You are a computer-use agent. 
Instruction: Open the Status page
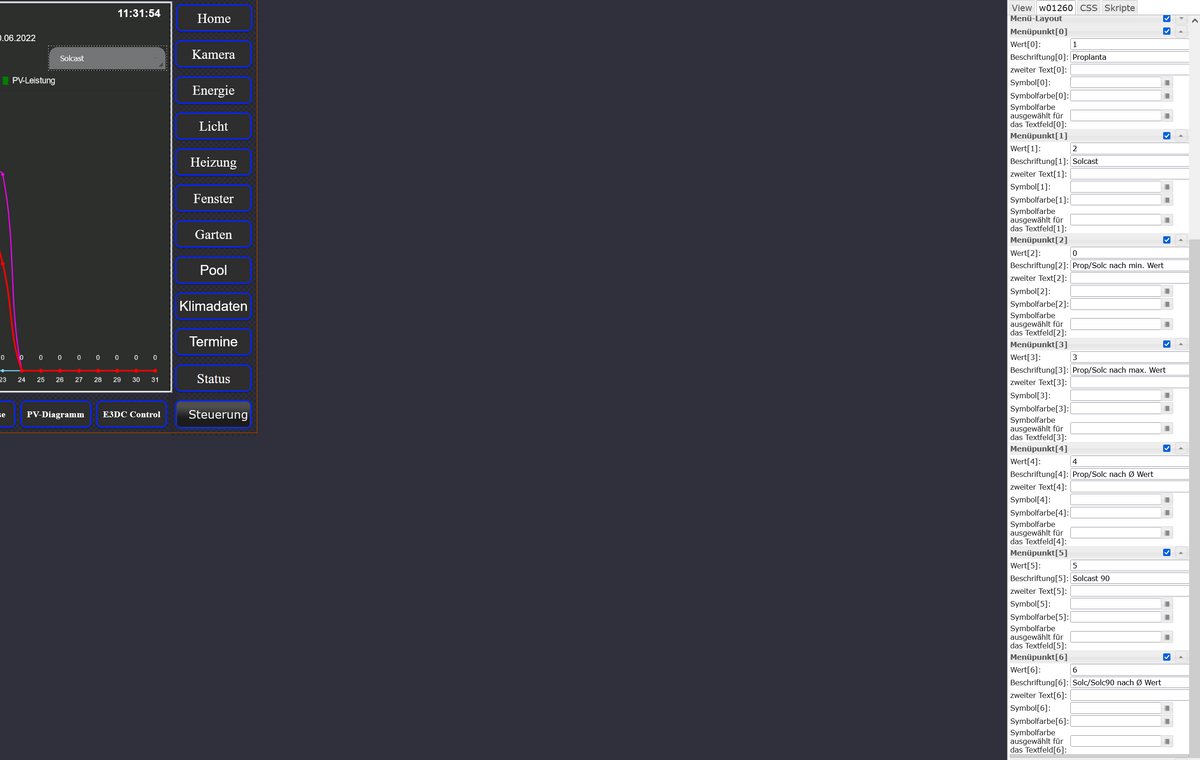coord(214,378)
